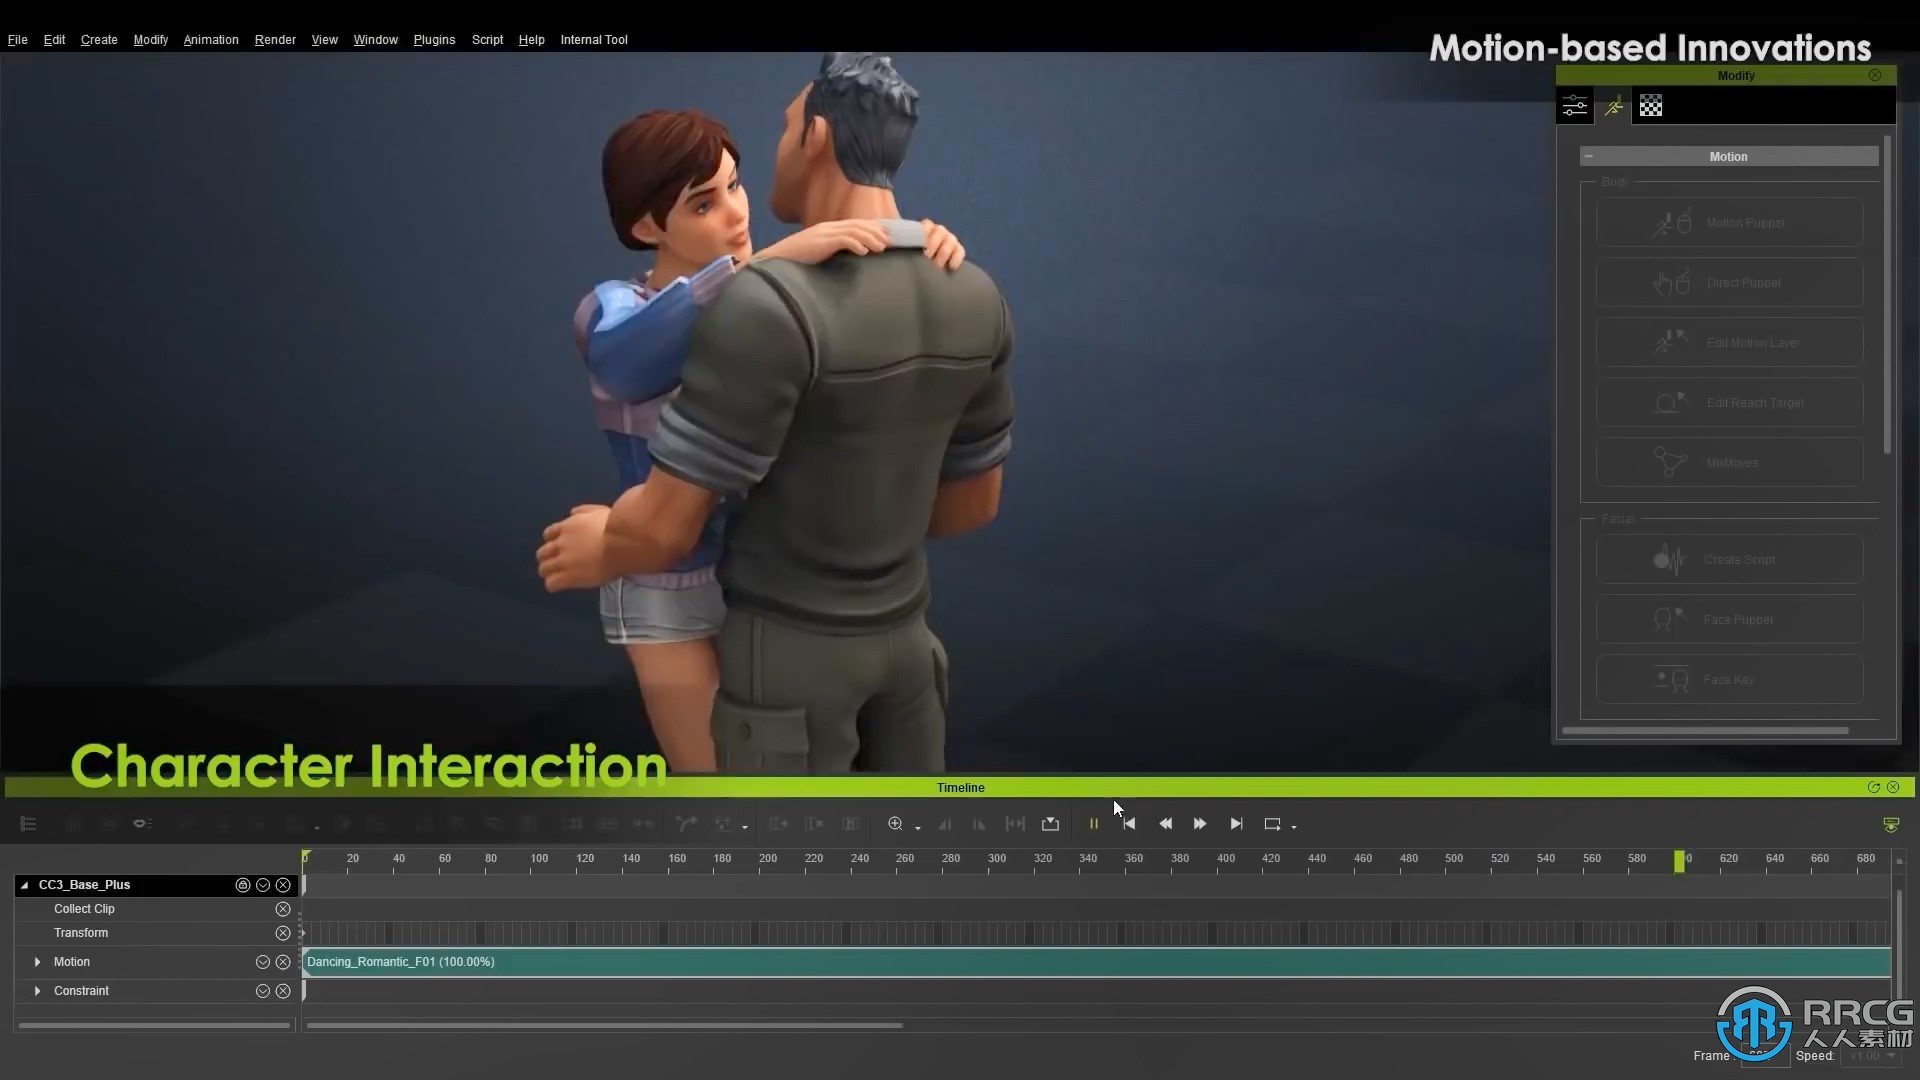
Task: Open the Animation menu
Action: 210,40
